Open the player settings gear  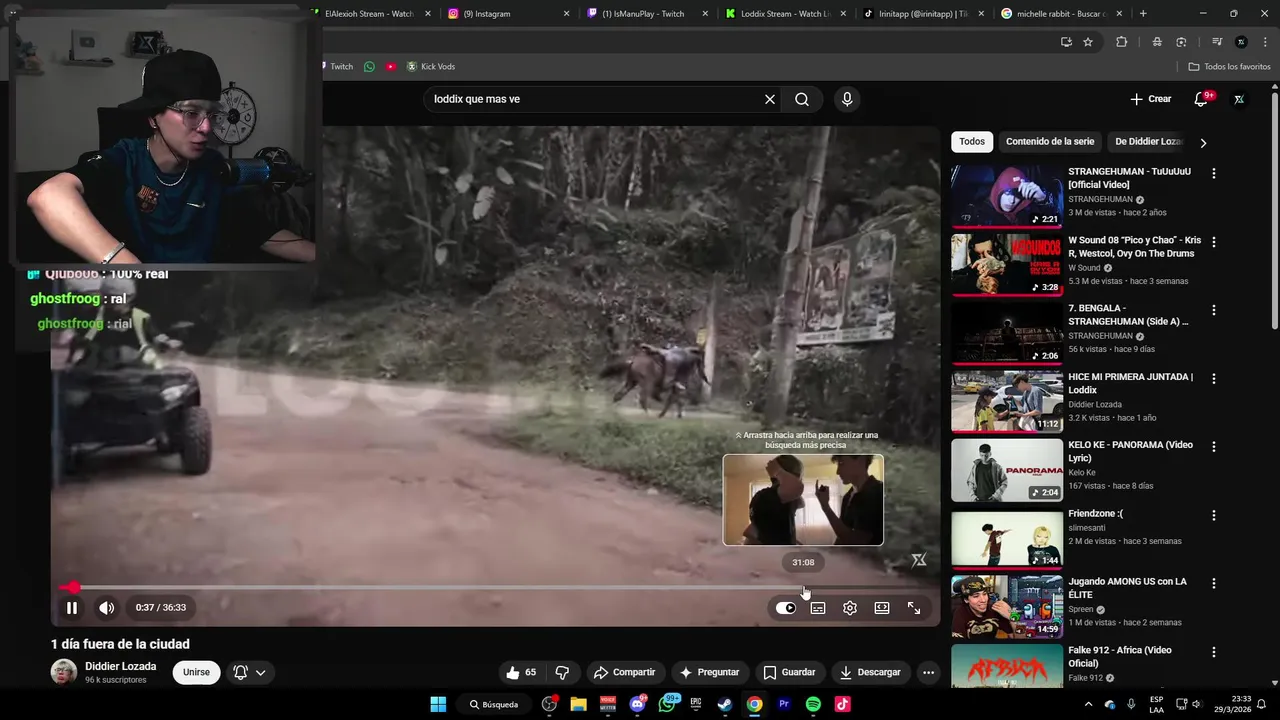coord(850,608)
